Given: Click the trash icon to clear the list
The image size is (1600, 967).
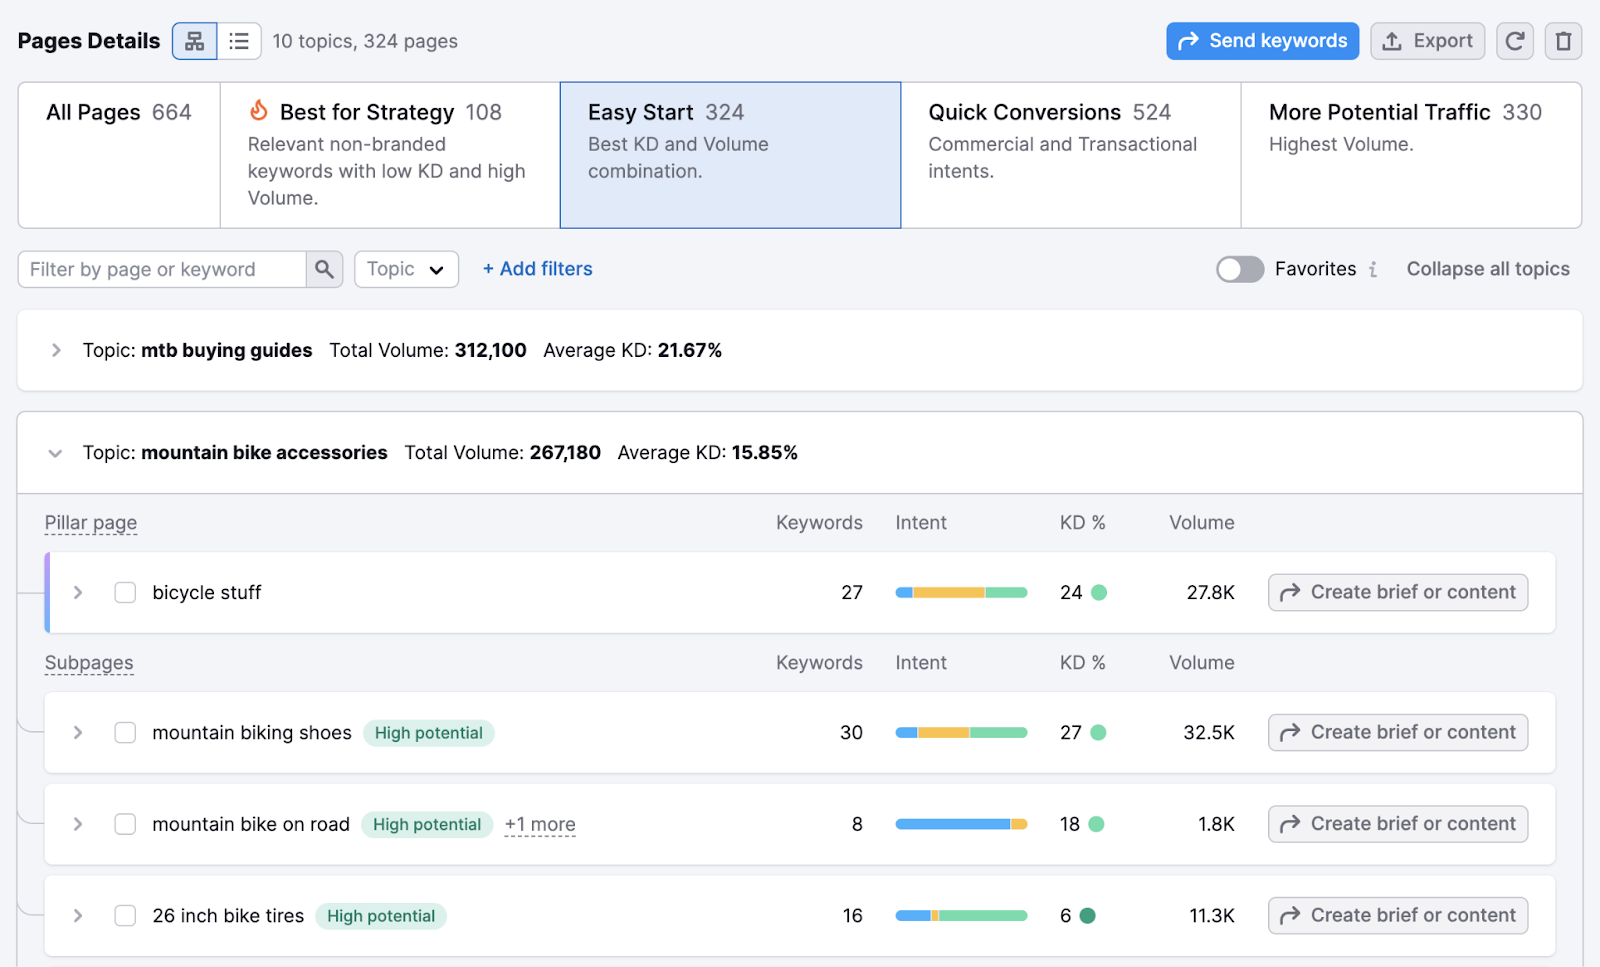Looking at the screenshot, I should [x=1563, y=41].
